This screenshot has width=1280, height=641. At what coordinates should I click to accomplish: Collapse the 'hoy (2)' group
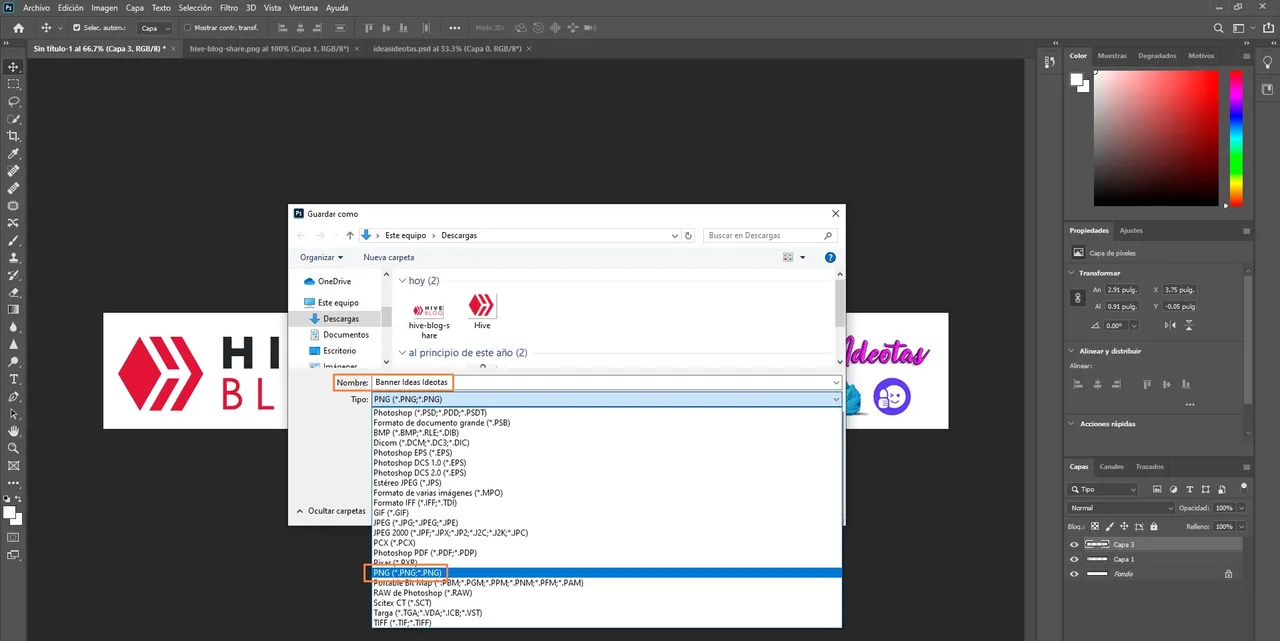(402, 281)
